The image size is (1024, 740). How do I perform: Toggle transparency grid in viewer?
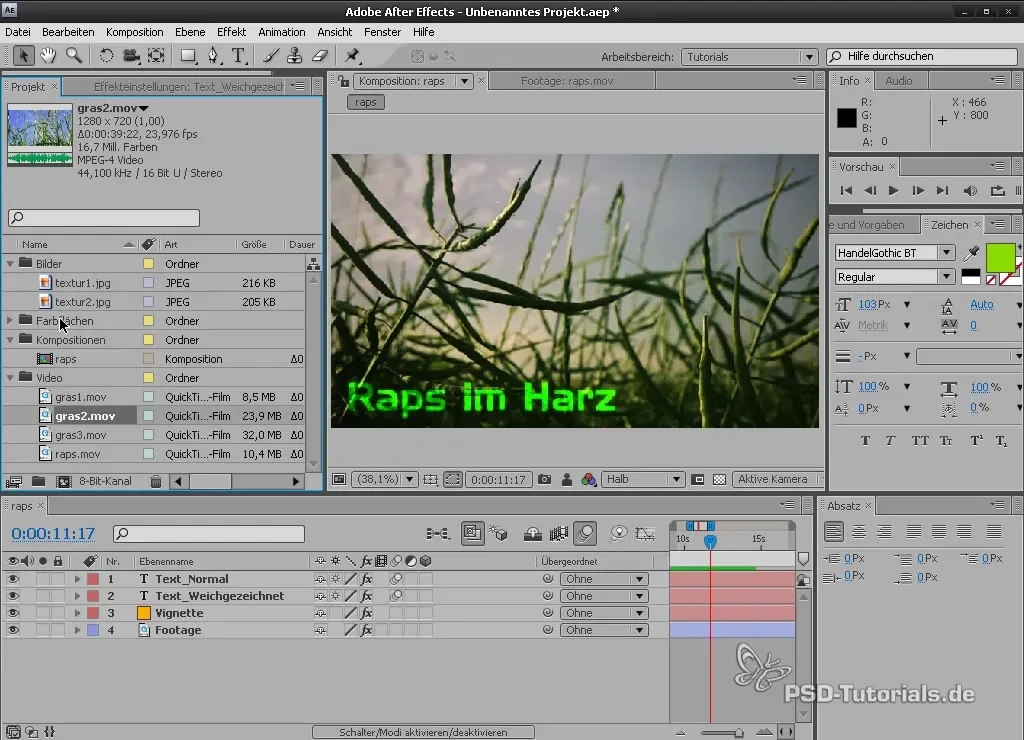(719, 479)
